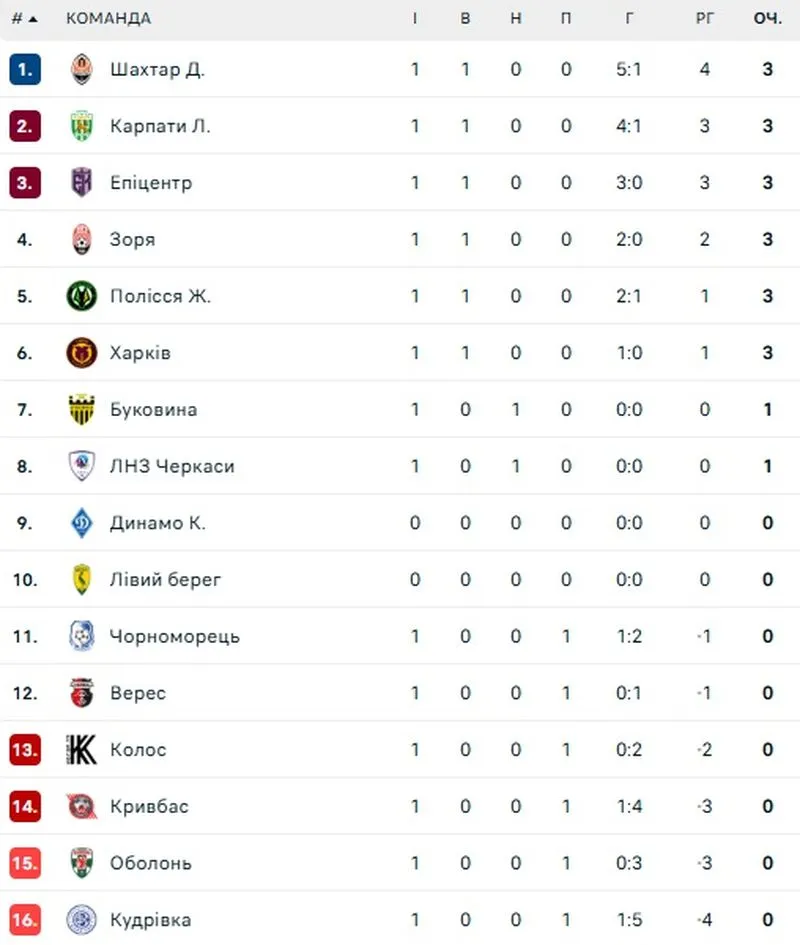
Task: Select the Г goals column header
Action: coord(629,18)
